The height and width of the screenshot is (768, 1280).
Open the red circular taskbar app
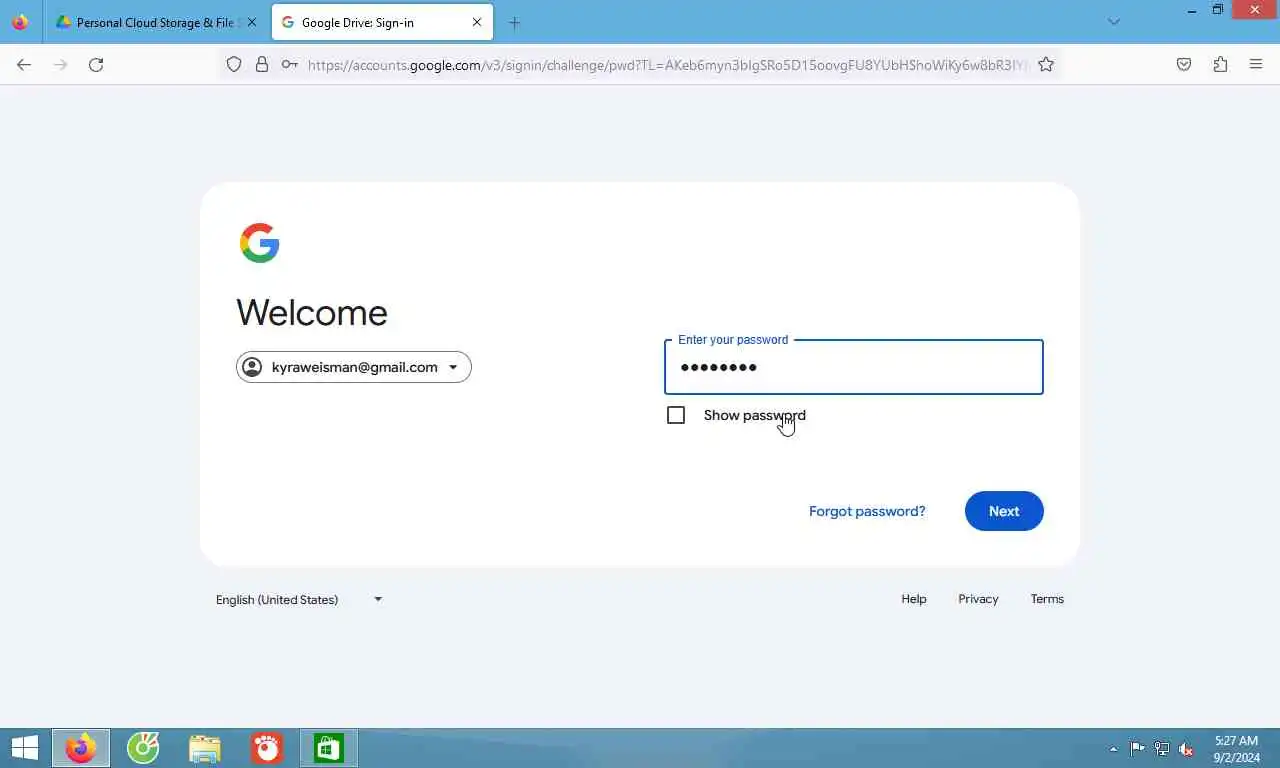click(267, 748)
